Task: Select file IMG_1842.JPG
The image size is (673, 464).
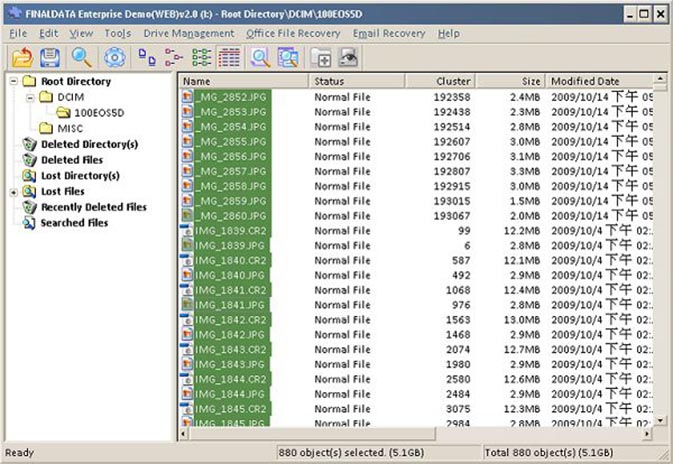Action: [x=230, y=335]
